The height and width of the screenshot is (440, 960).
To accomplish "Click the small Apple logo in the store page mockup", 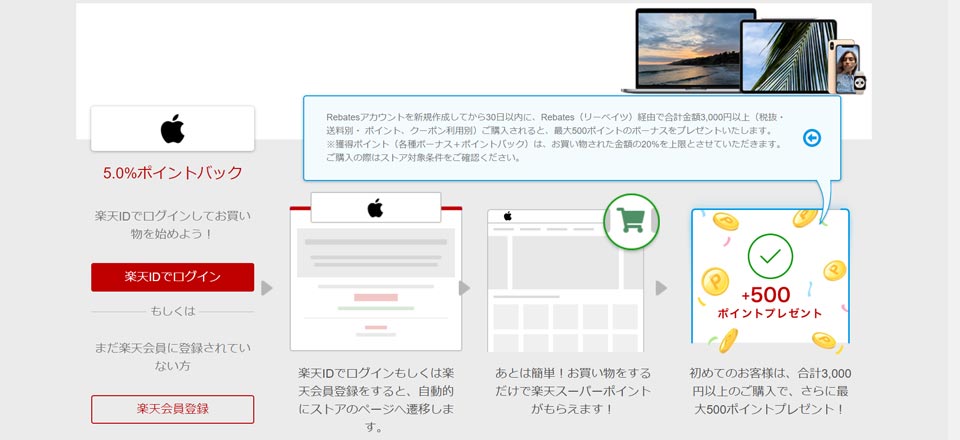I will (x=508, y=216).
